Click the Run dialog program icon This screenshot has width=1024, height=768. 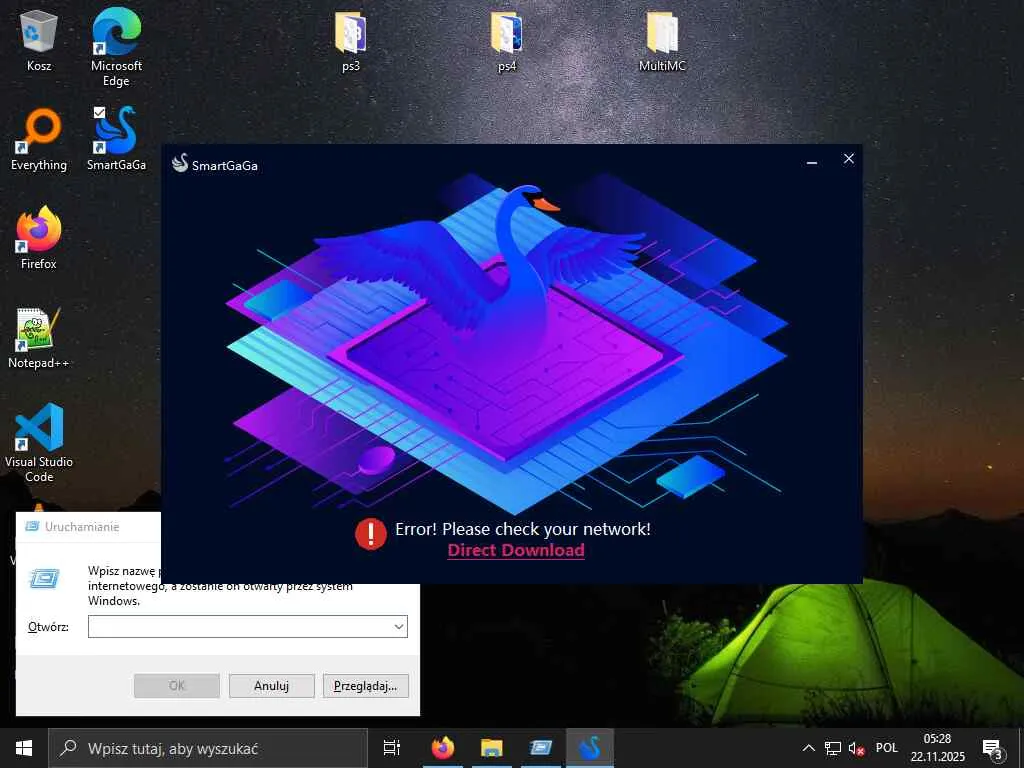point(45,578)
